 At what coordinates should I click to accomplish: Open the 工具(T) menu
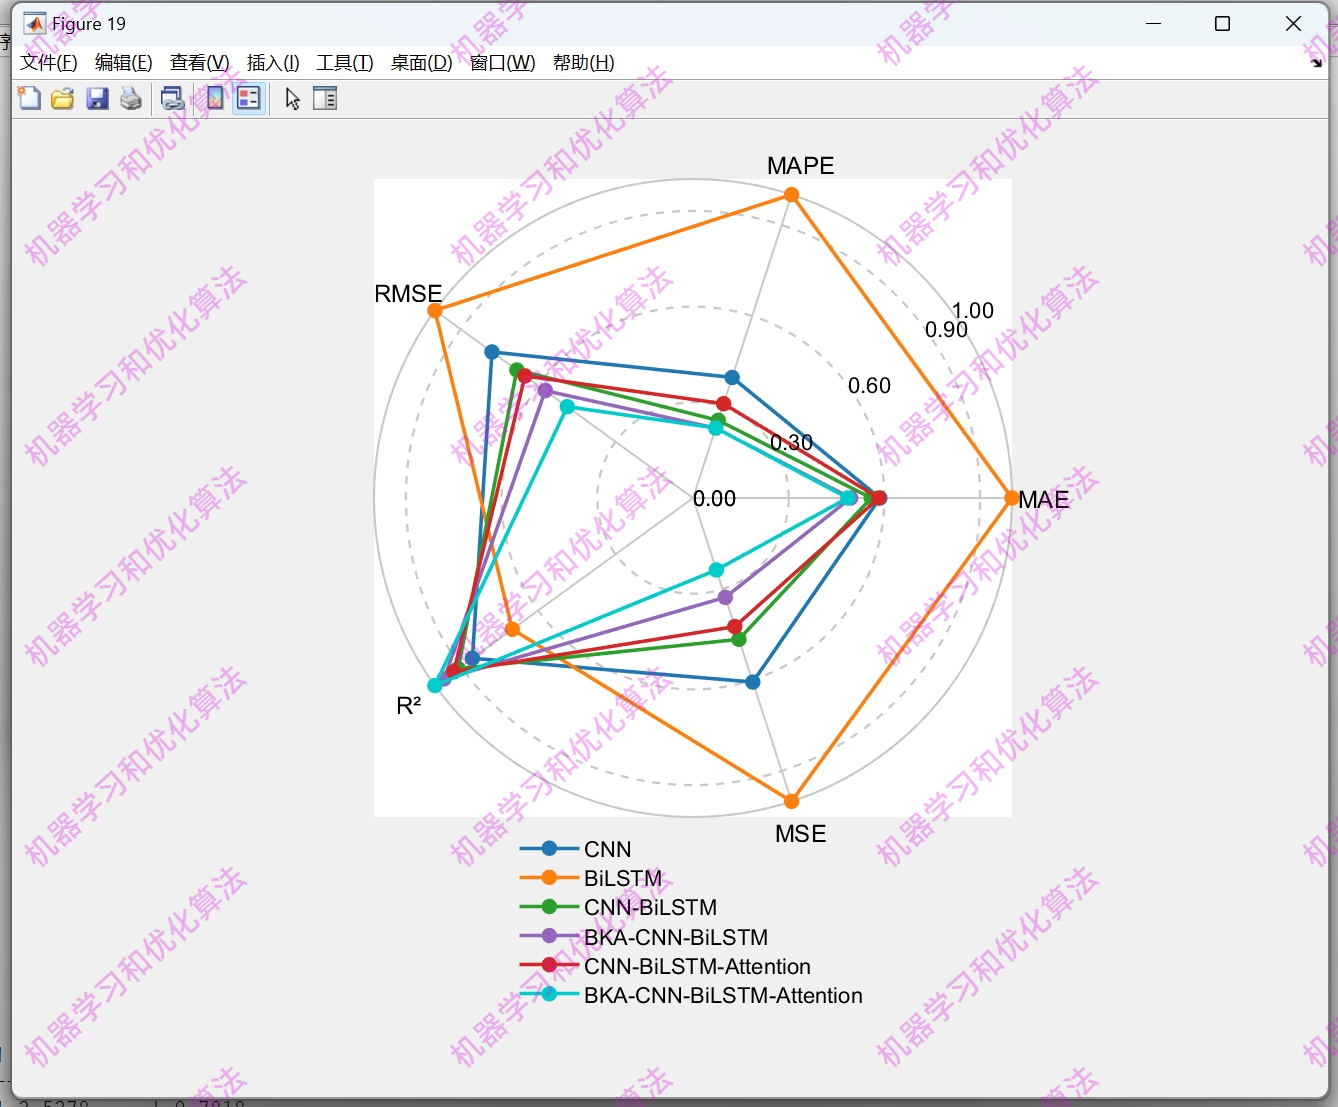click(345, 63)
